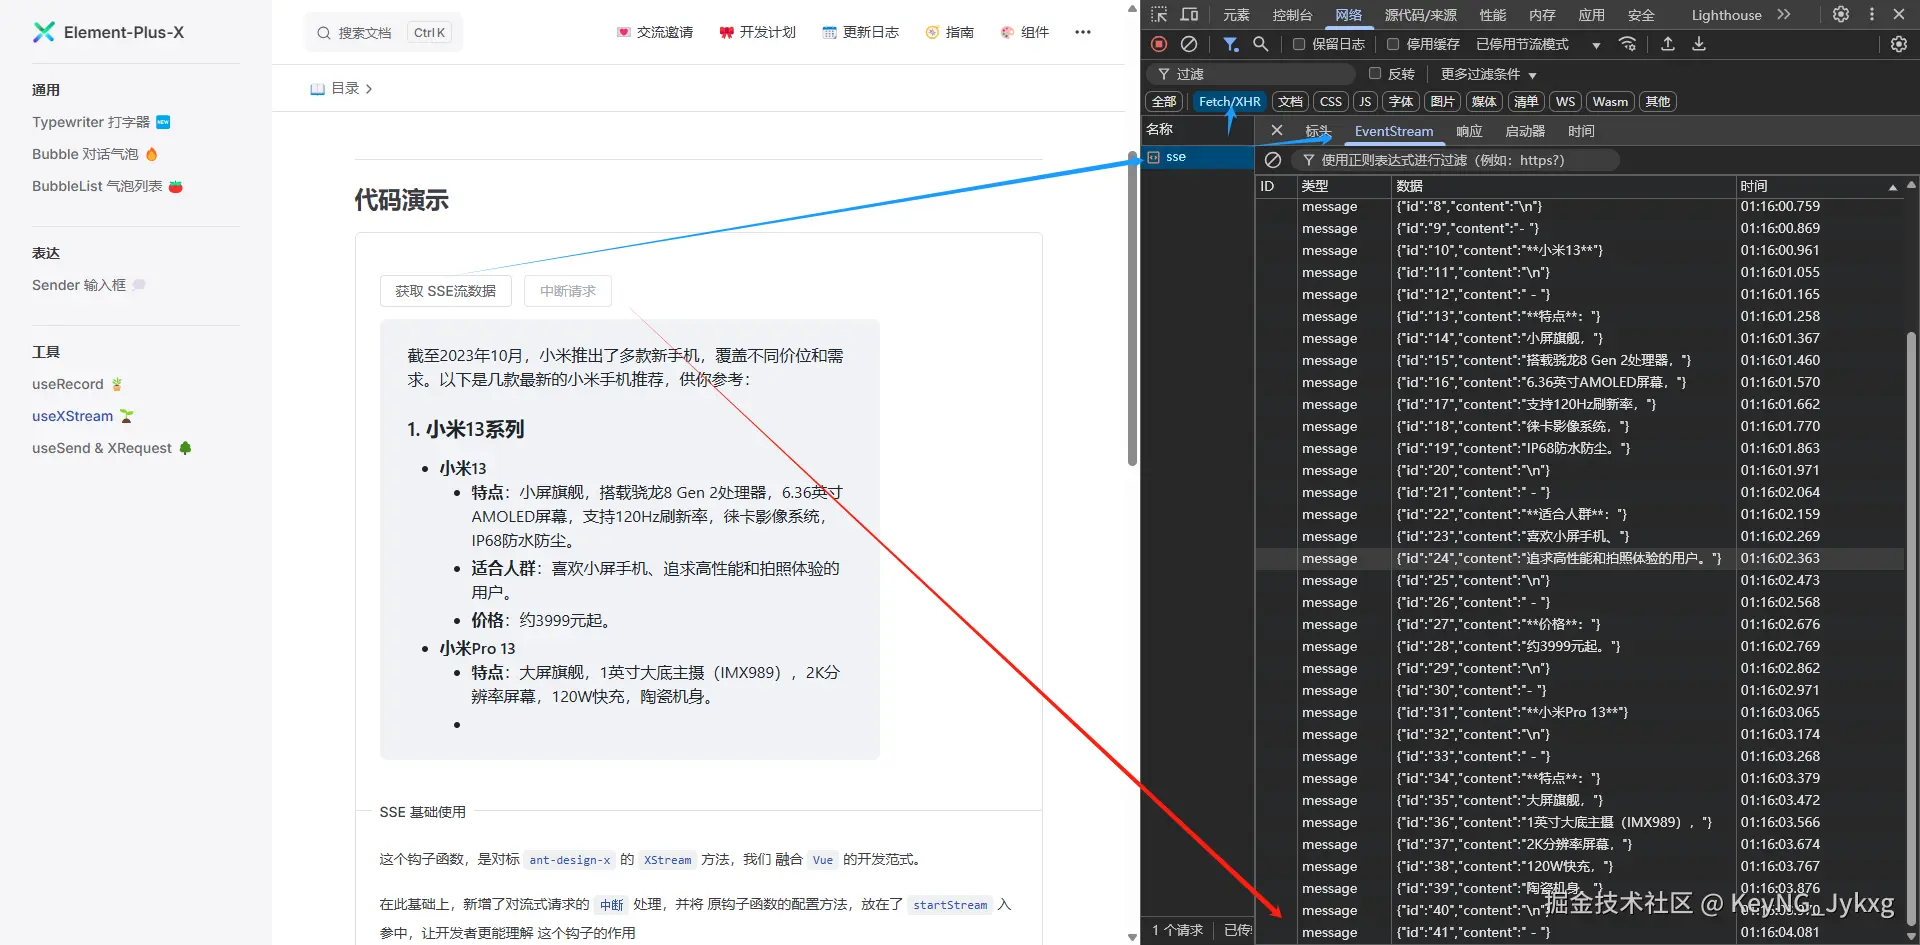Expand more DevTools tabs chevron
The height and width of the screenshot is (945, 1920).
(1784, 15)
